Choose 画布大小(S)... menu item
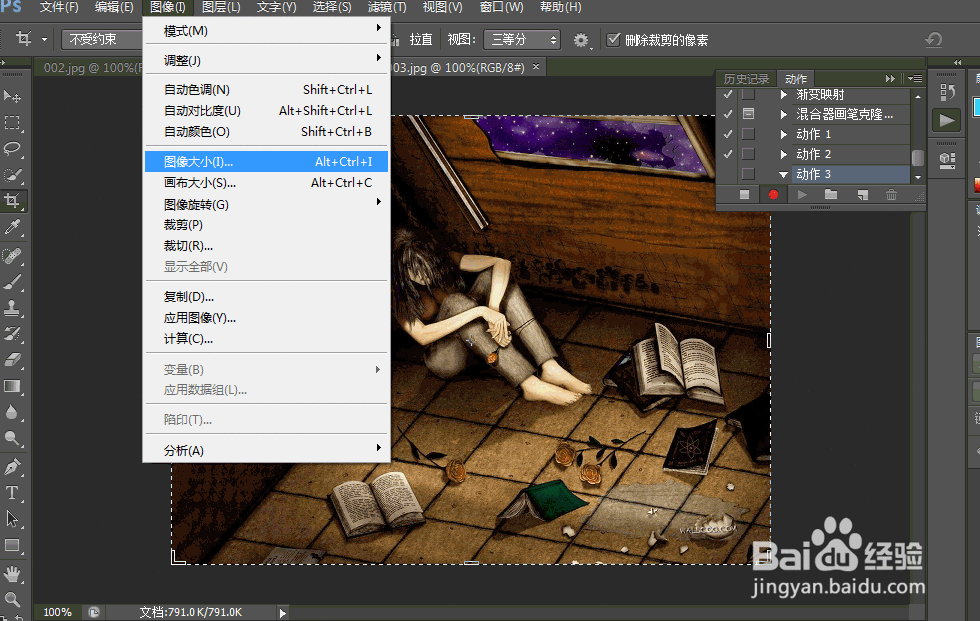980x621 pixels. [x=266, y=183]
